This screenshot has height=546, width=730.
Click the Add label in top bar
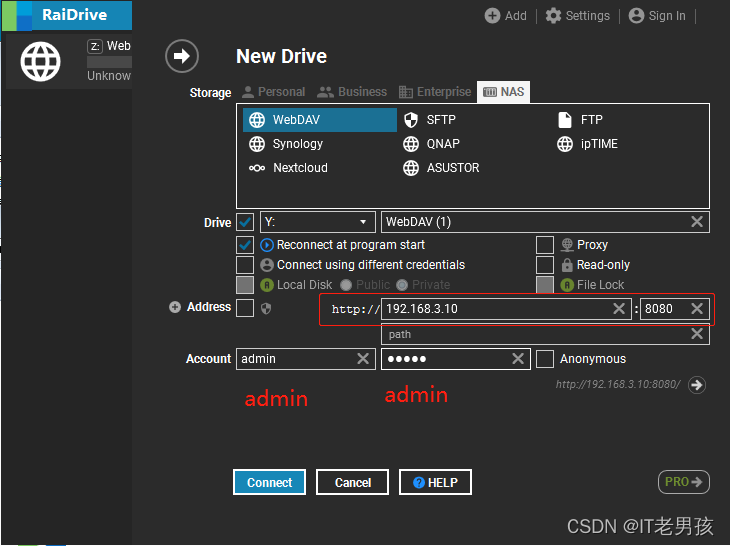point(516,16)
